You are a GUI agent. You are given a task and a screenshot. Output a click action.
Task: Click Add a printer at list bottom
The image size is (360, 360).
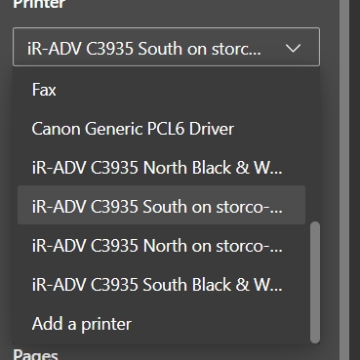tap(161, 324)
